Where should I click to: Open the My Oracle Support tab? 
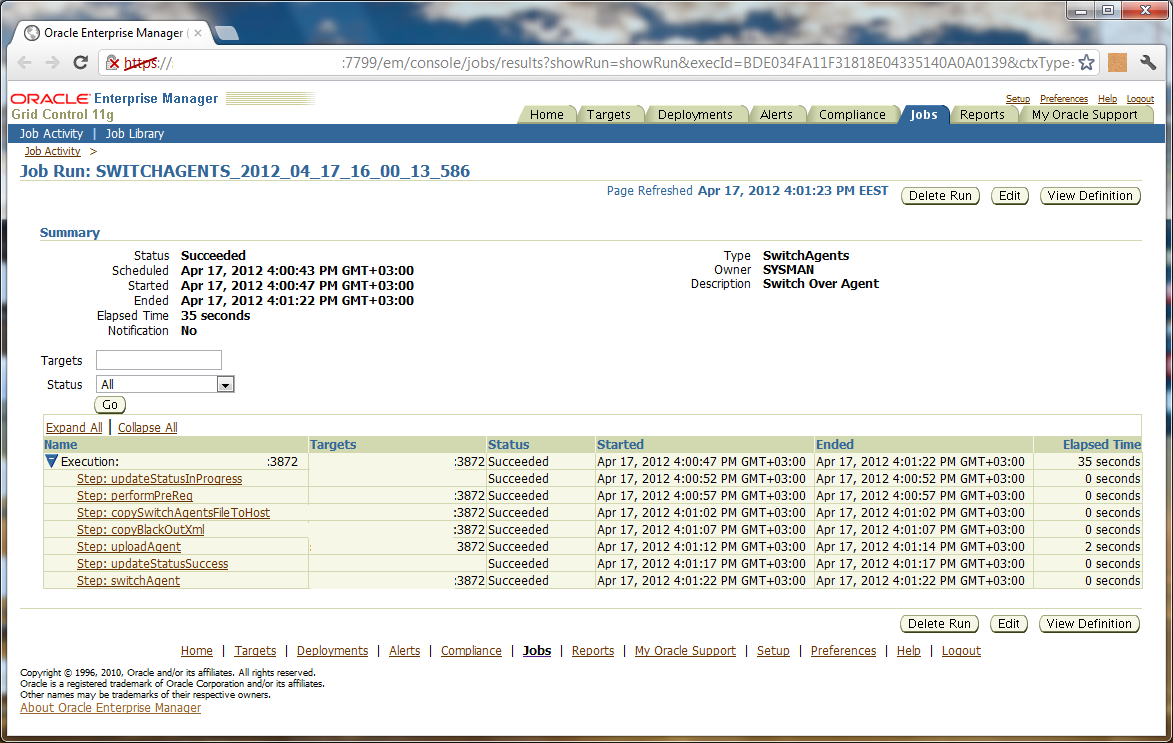(x=1084, y=114)
